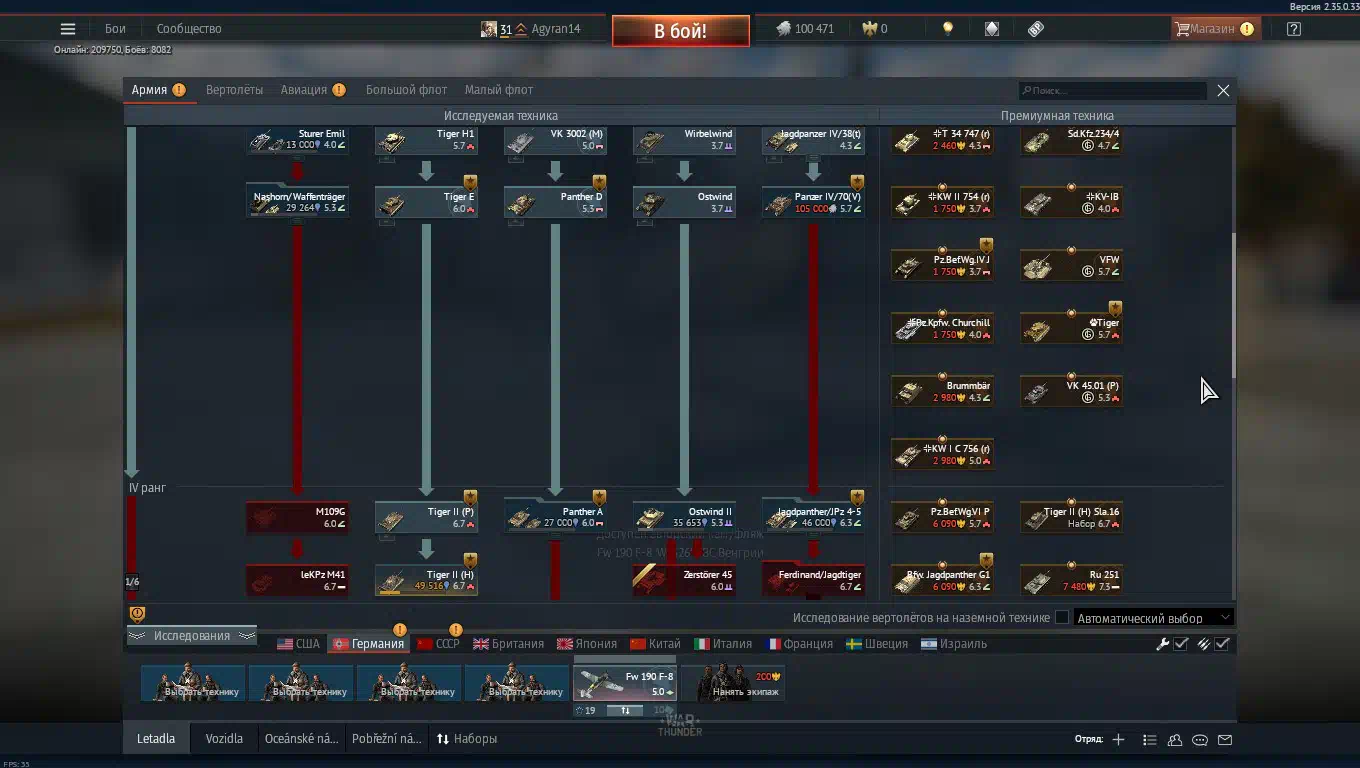Click the Silver Lions balance 100 471
This screenshot has width=1360, height=768.
point(805,29)
